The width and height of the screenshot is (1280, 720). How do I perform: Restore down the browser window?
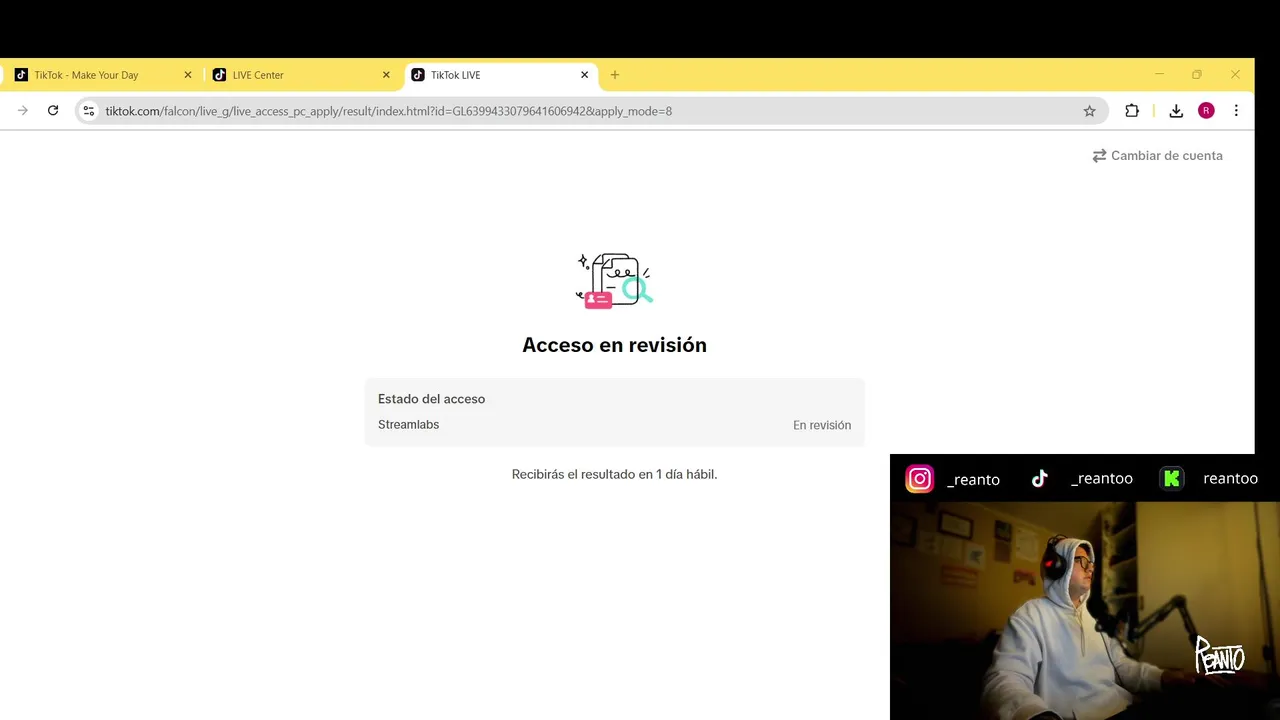[x=1197, y=75]
